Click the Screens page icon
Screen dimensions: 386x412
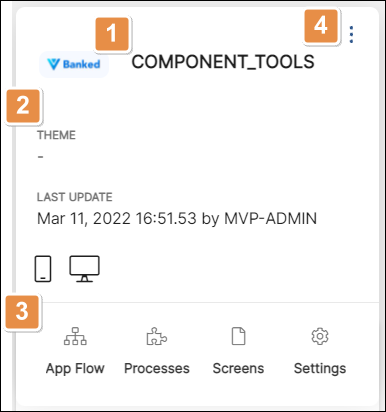tap(239, 336)
